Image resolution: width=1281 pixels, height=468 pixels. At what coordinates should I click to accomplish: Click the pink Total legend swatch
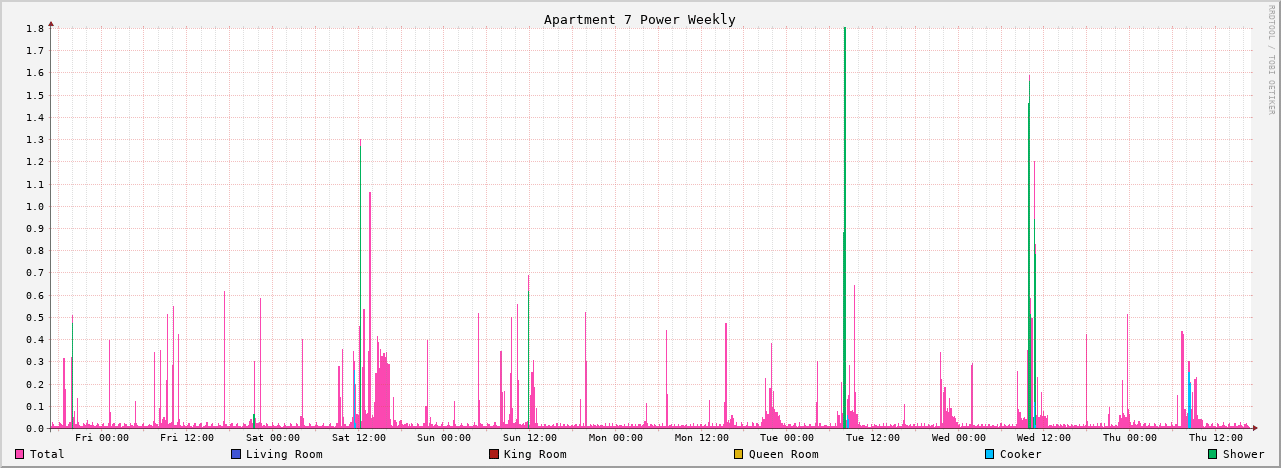pyautogui.click(x=19, y=454)
